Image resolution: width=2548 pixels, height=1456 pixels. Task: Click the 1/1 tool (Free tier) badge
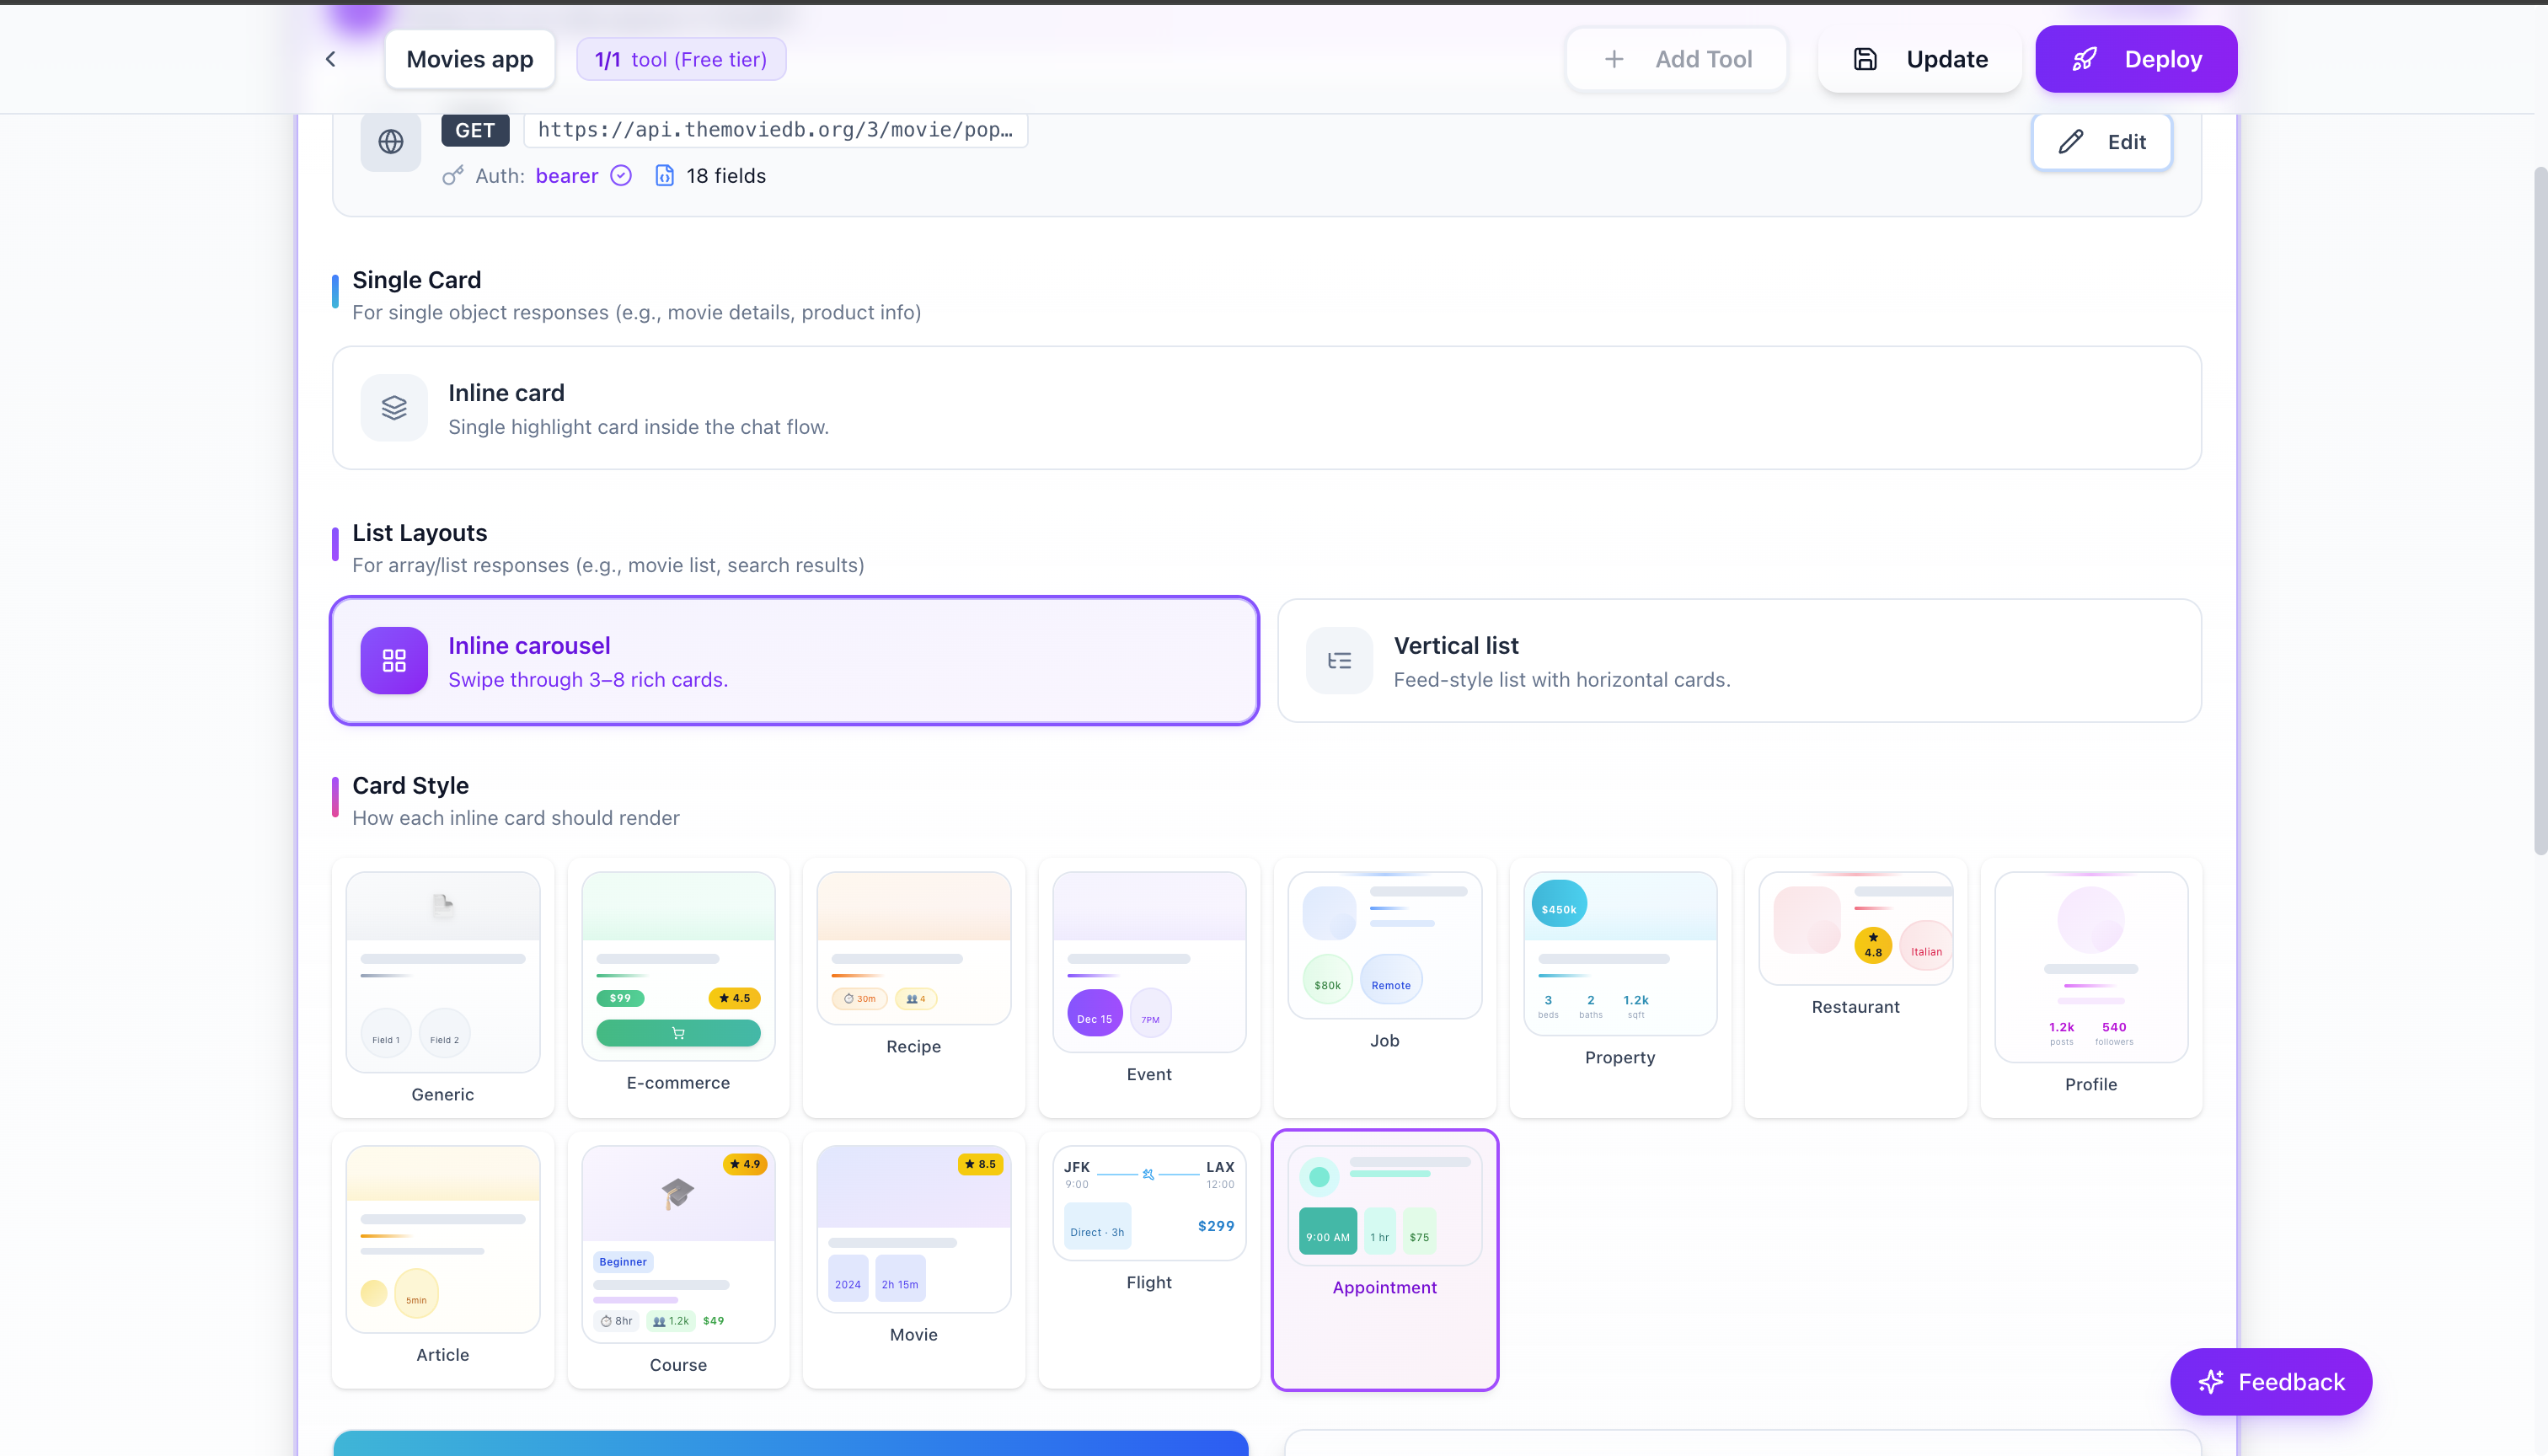pos(681,59)
